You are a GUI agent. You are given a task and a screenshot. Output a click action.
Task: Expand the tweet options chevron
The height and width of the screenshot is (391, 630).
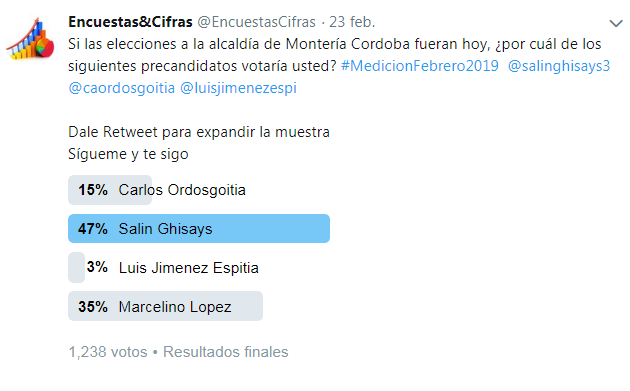click(x=616, y=23)
